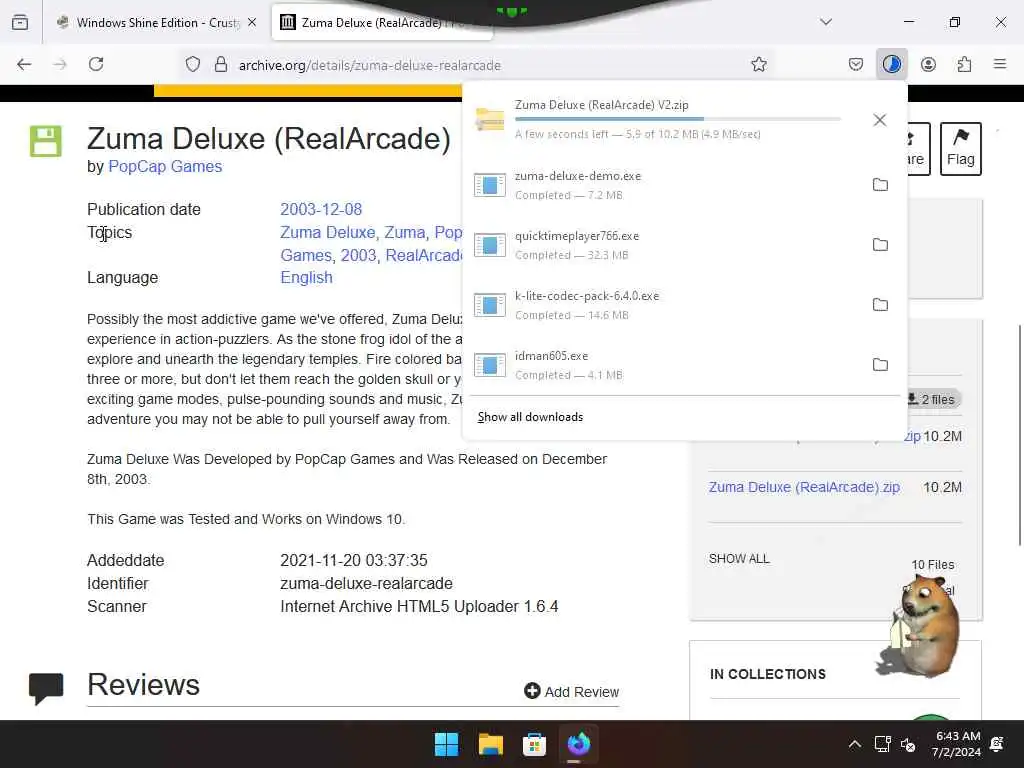Open tracking protection shield info
The width and height of the screenshot is (1024, 768).
[x=193, y=64]
